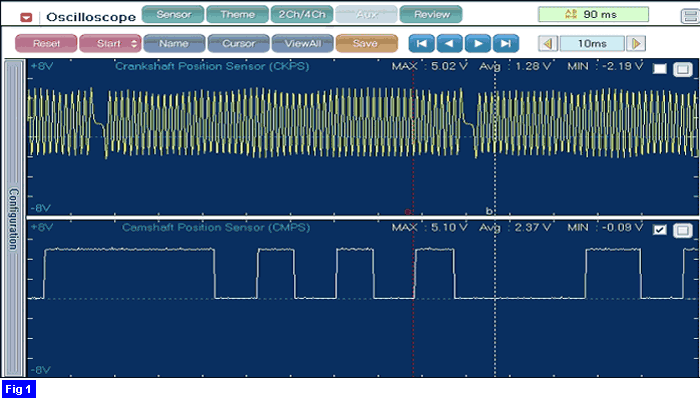
Task: Click the Start button
Action: [x=108, y=44]
